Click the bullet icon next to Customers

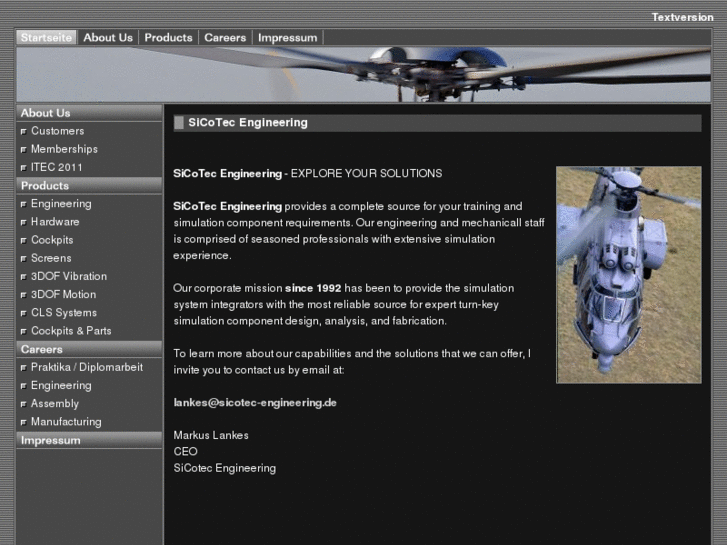pos(24,132)
